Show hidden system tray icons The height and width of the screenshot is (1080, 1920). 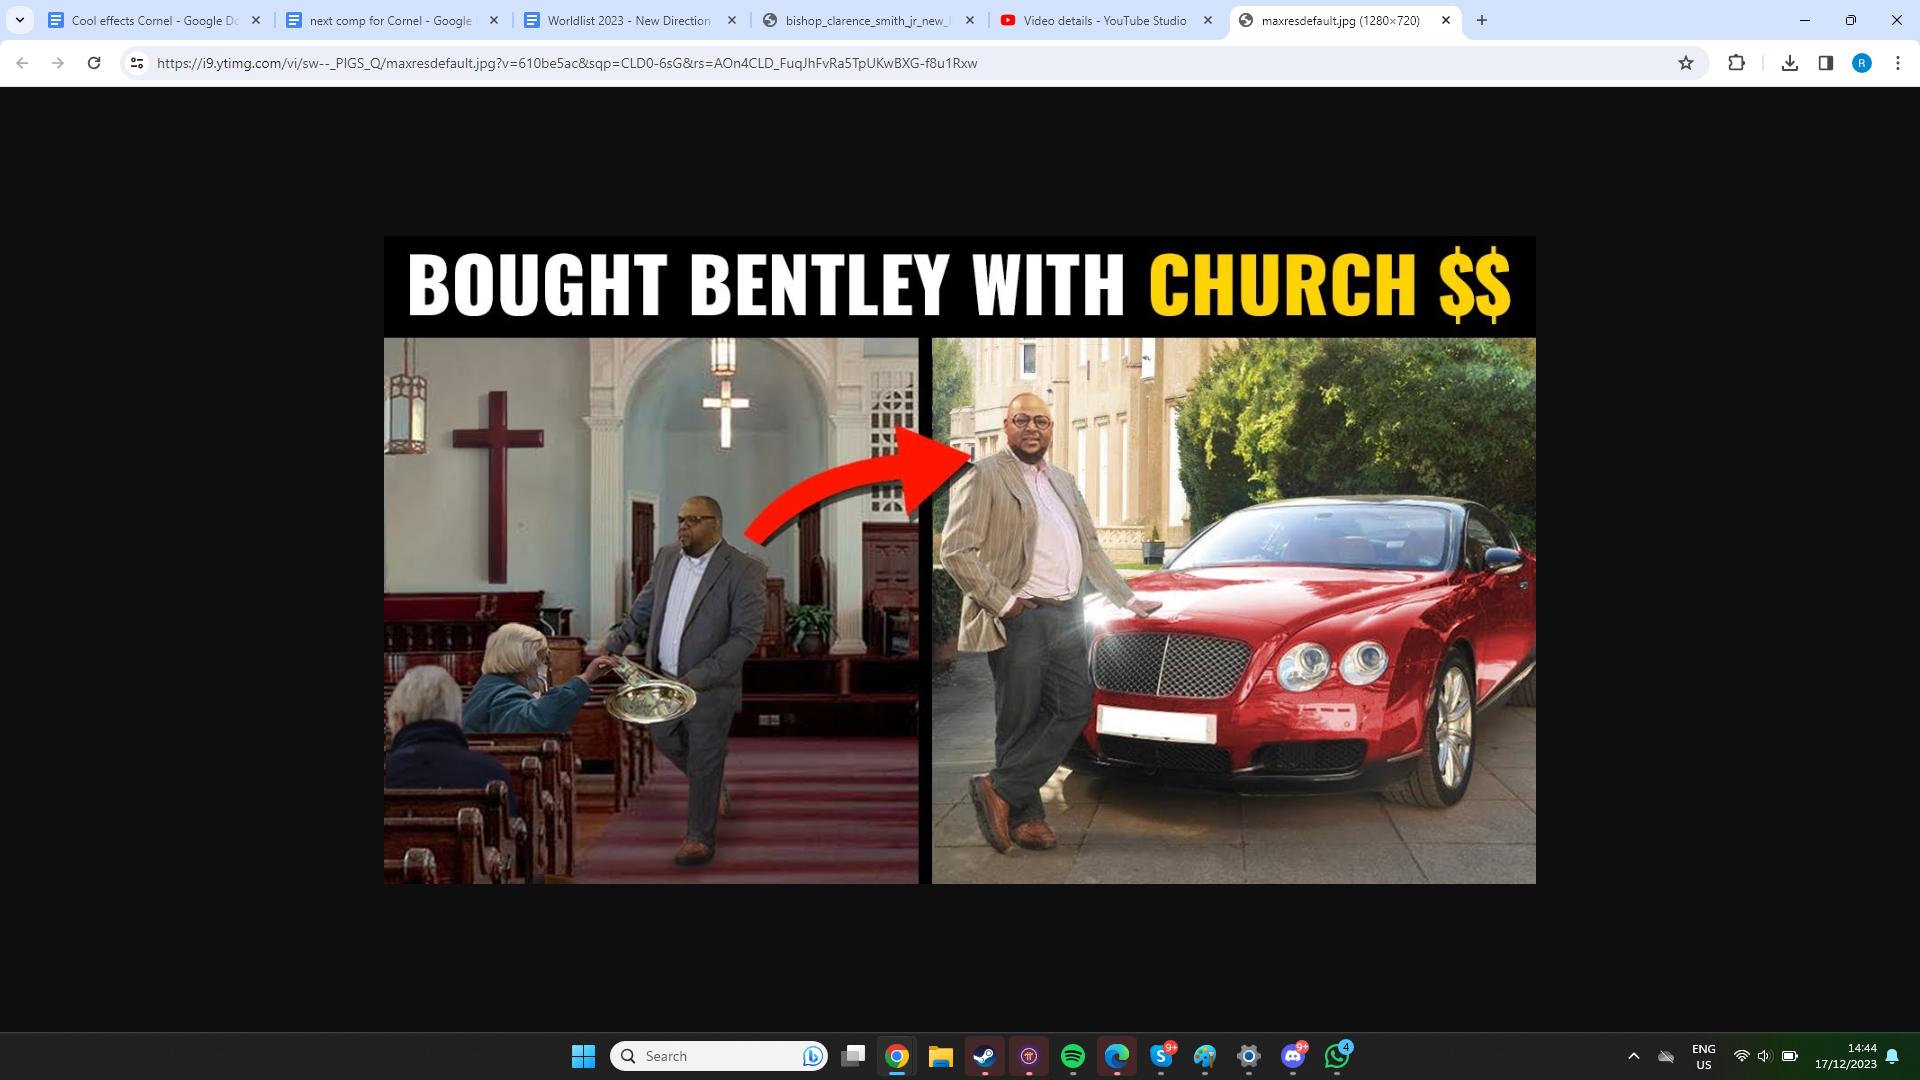click(1634, 1056)
